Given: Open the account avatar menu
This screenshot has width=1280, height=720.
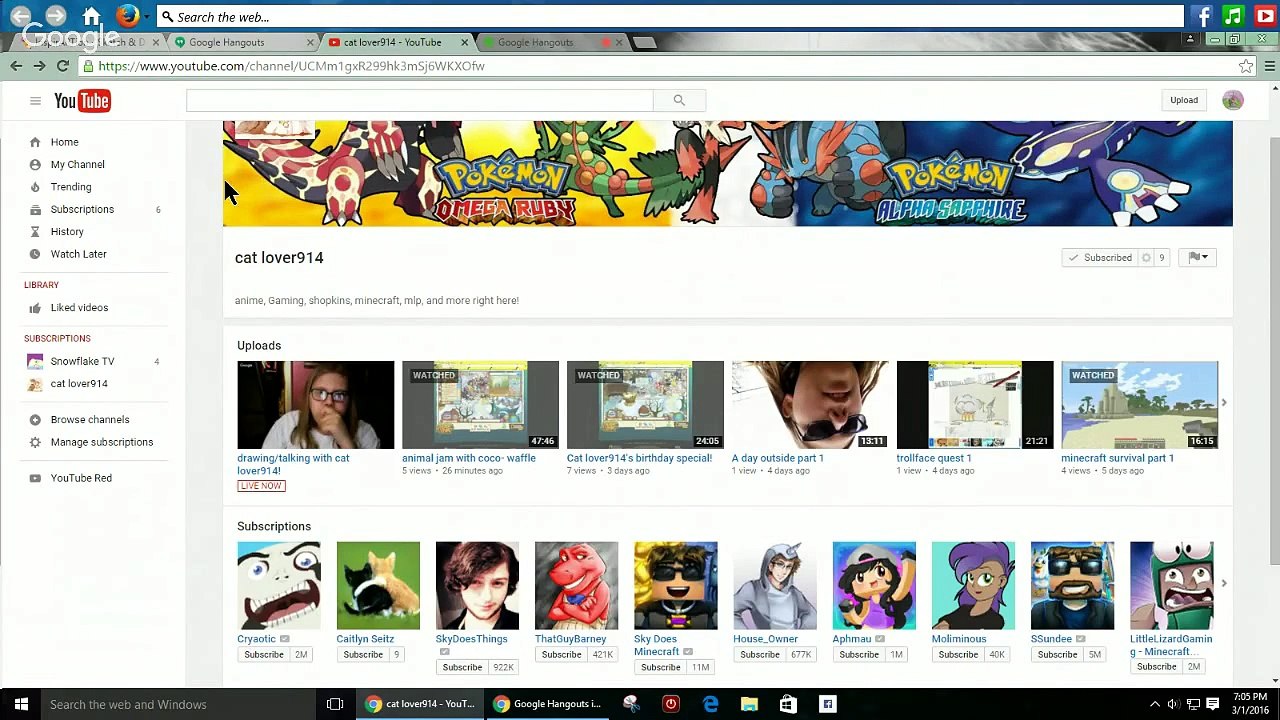Looking at the screenshot, I should point(1233,100).
